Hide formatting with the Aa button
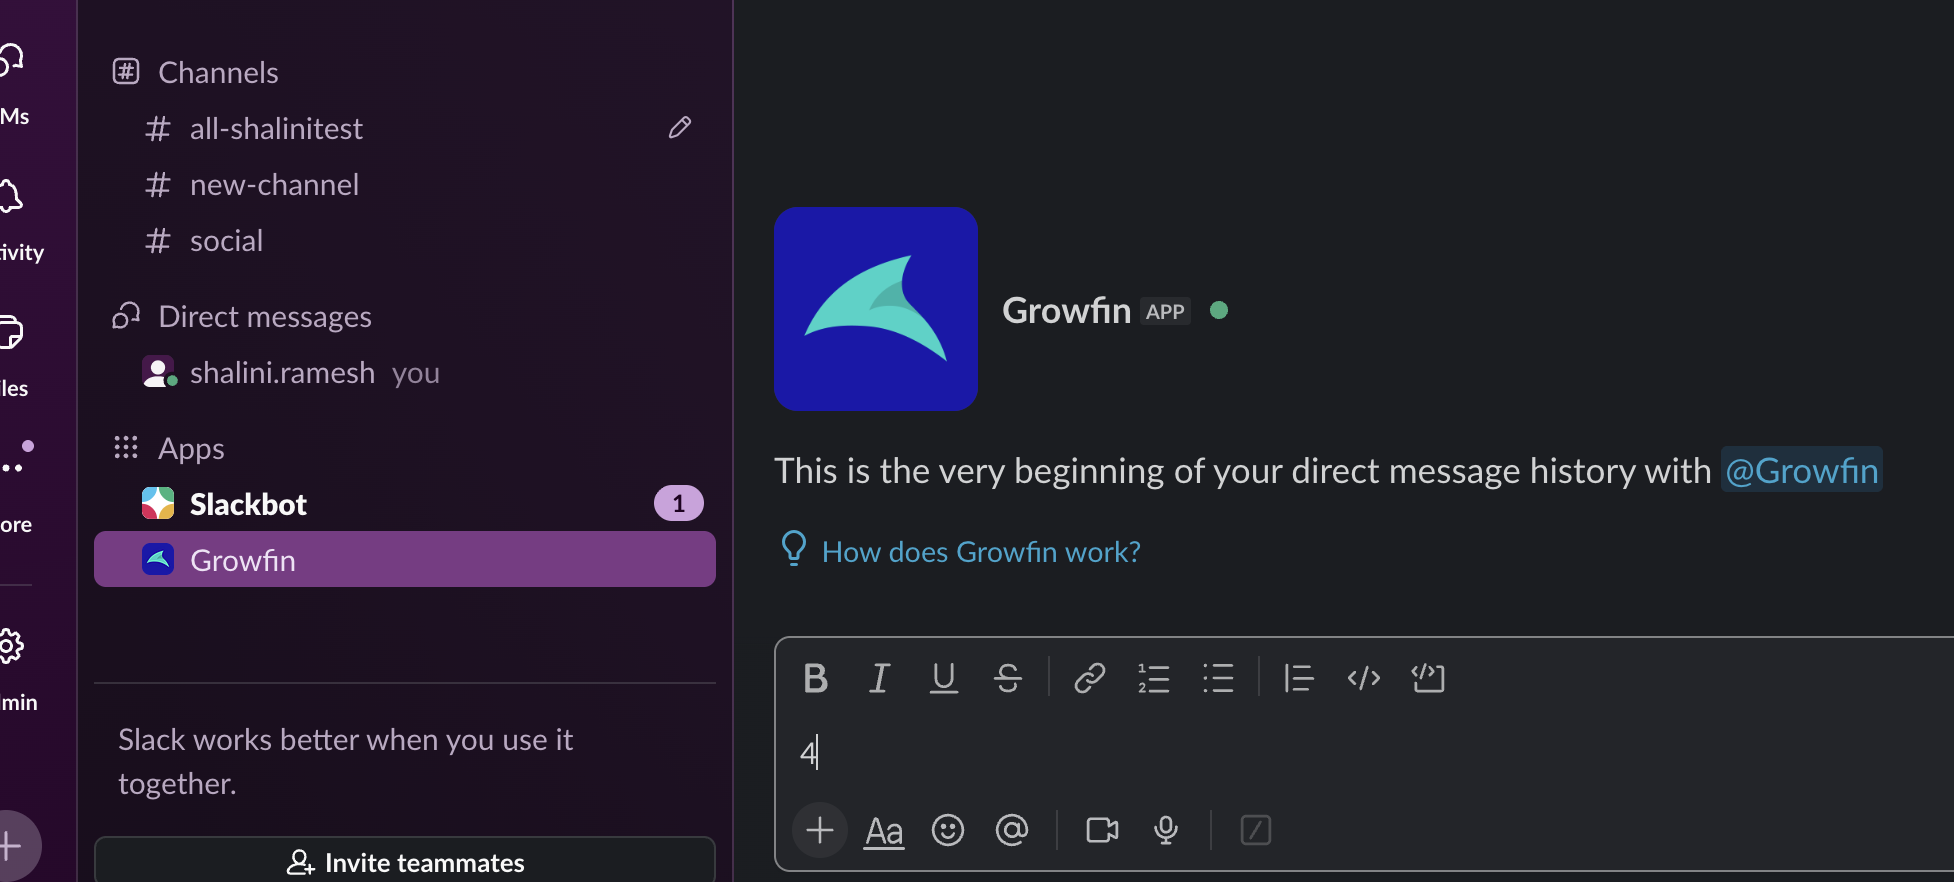The height and width of the screenshot is (882, 1954). pyautogui.click(x=884, y=831)
